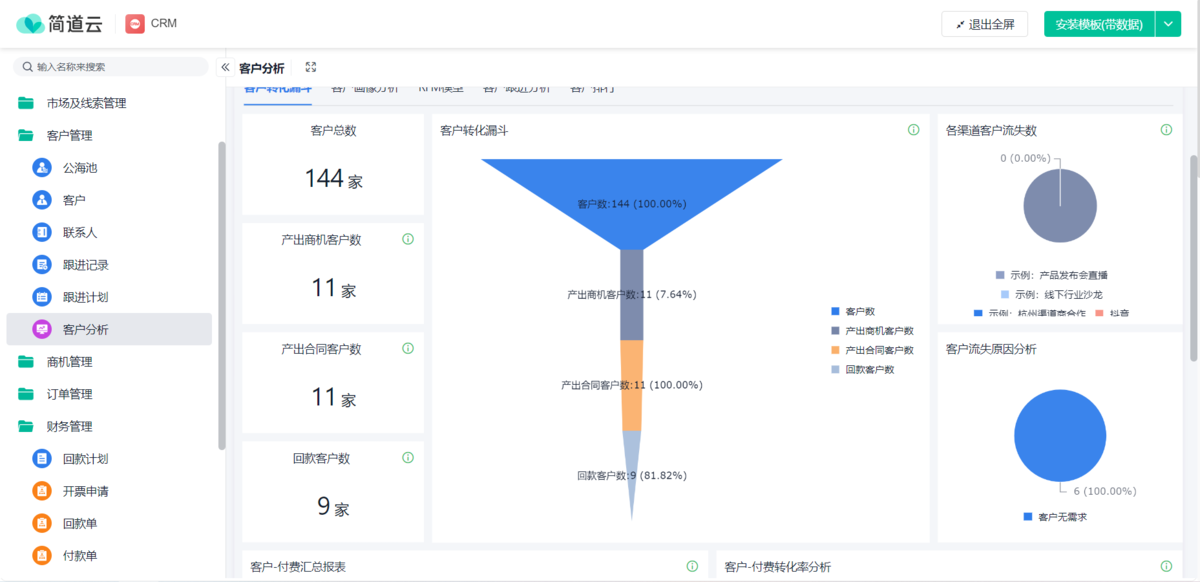The image size is (1200, 582).
Task: Expand the 订单管理 group
Action: coord(109,394)
